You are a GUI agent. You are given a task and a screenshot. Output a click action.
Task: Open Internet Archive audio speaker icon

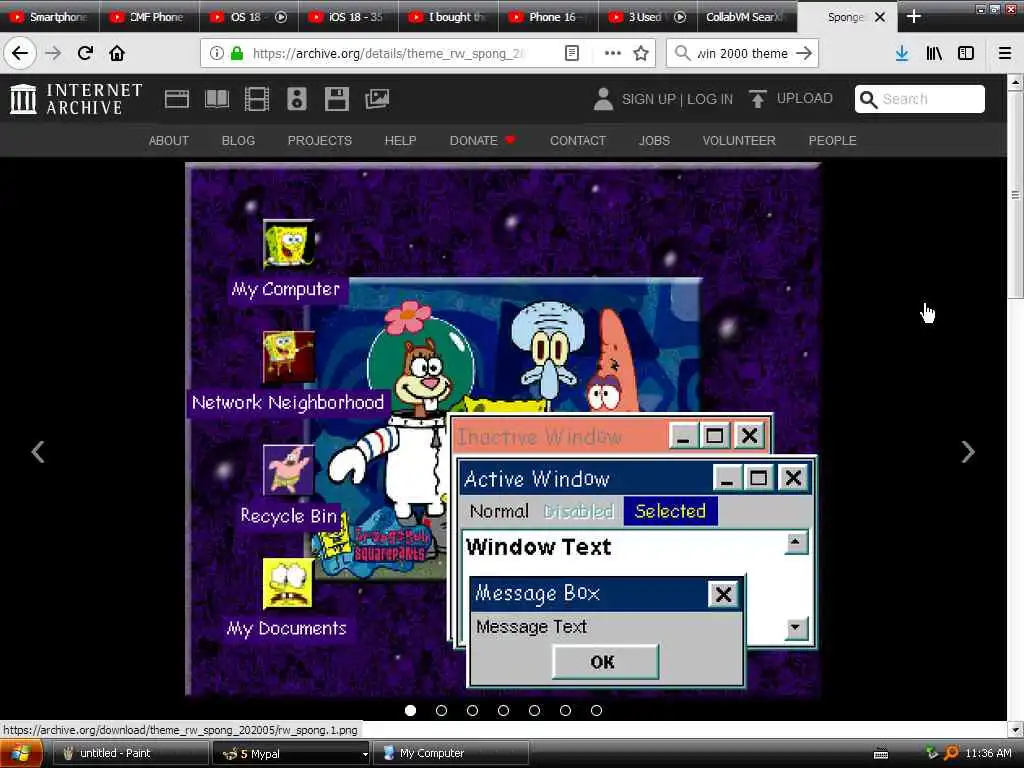296,99
